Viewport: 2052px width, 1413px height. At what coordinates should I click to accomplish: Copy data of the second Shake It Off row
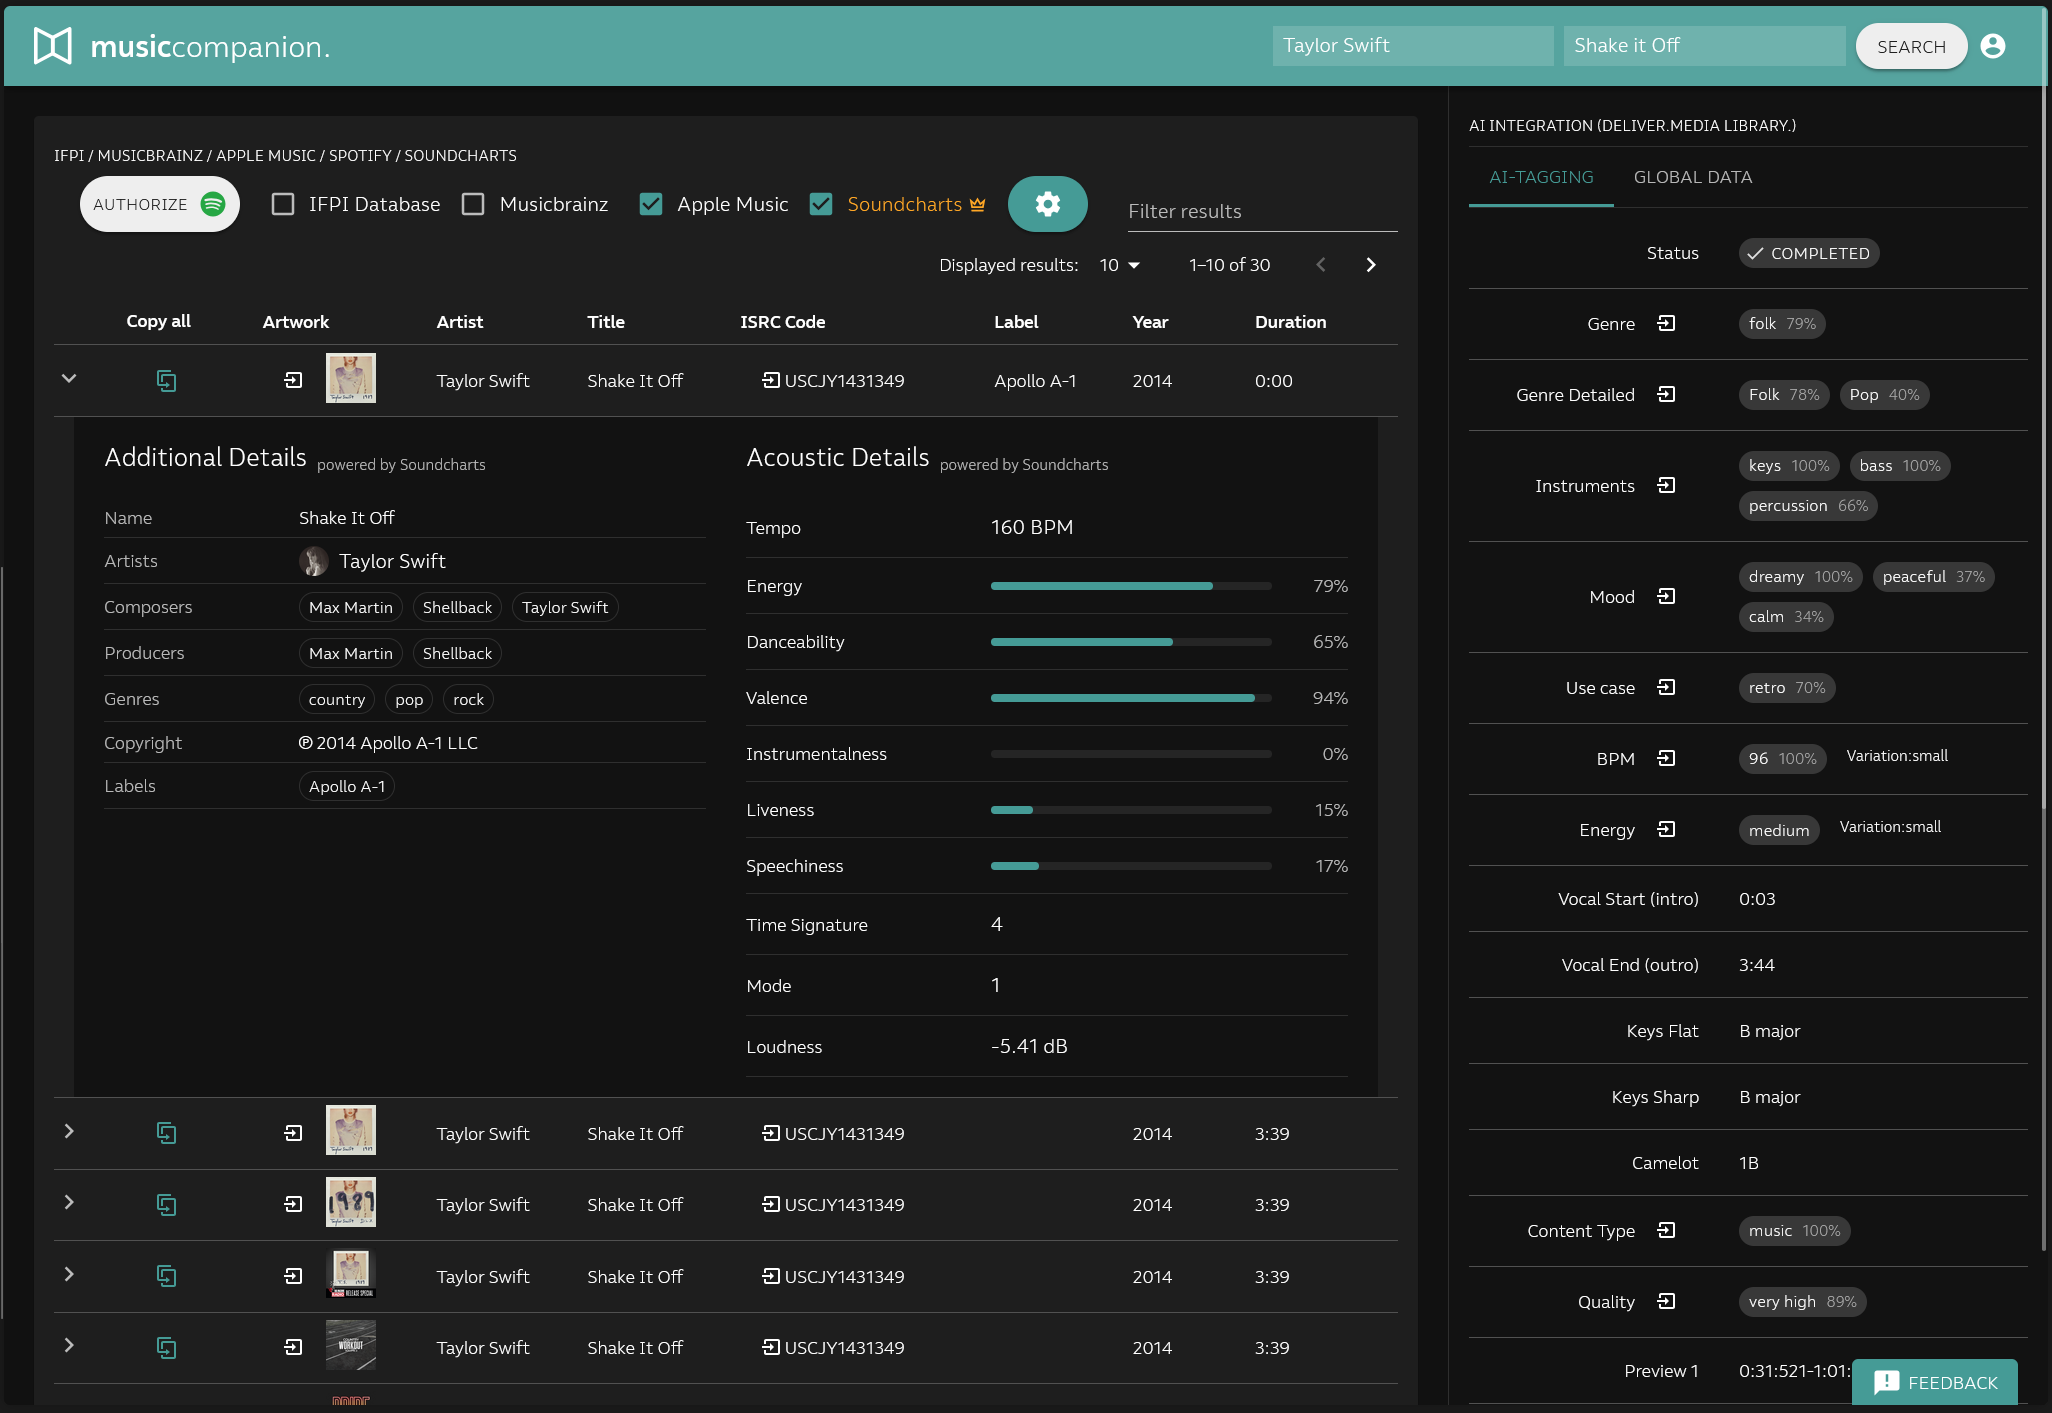[x=166, y=1133]
